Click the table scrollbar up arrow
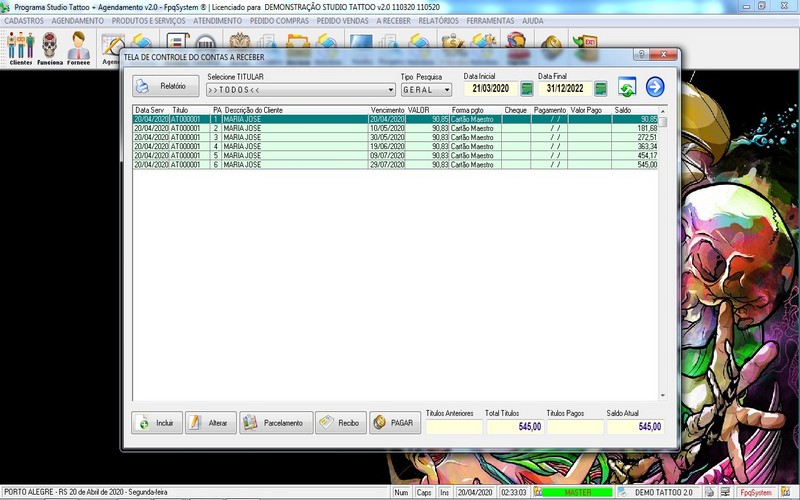The height and width of the screenshot is (500, 800). coord(663,111)
